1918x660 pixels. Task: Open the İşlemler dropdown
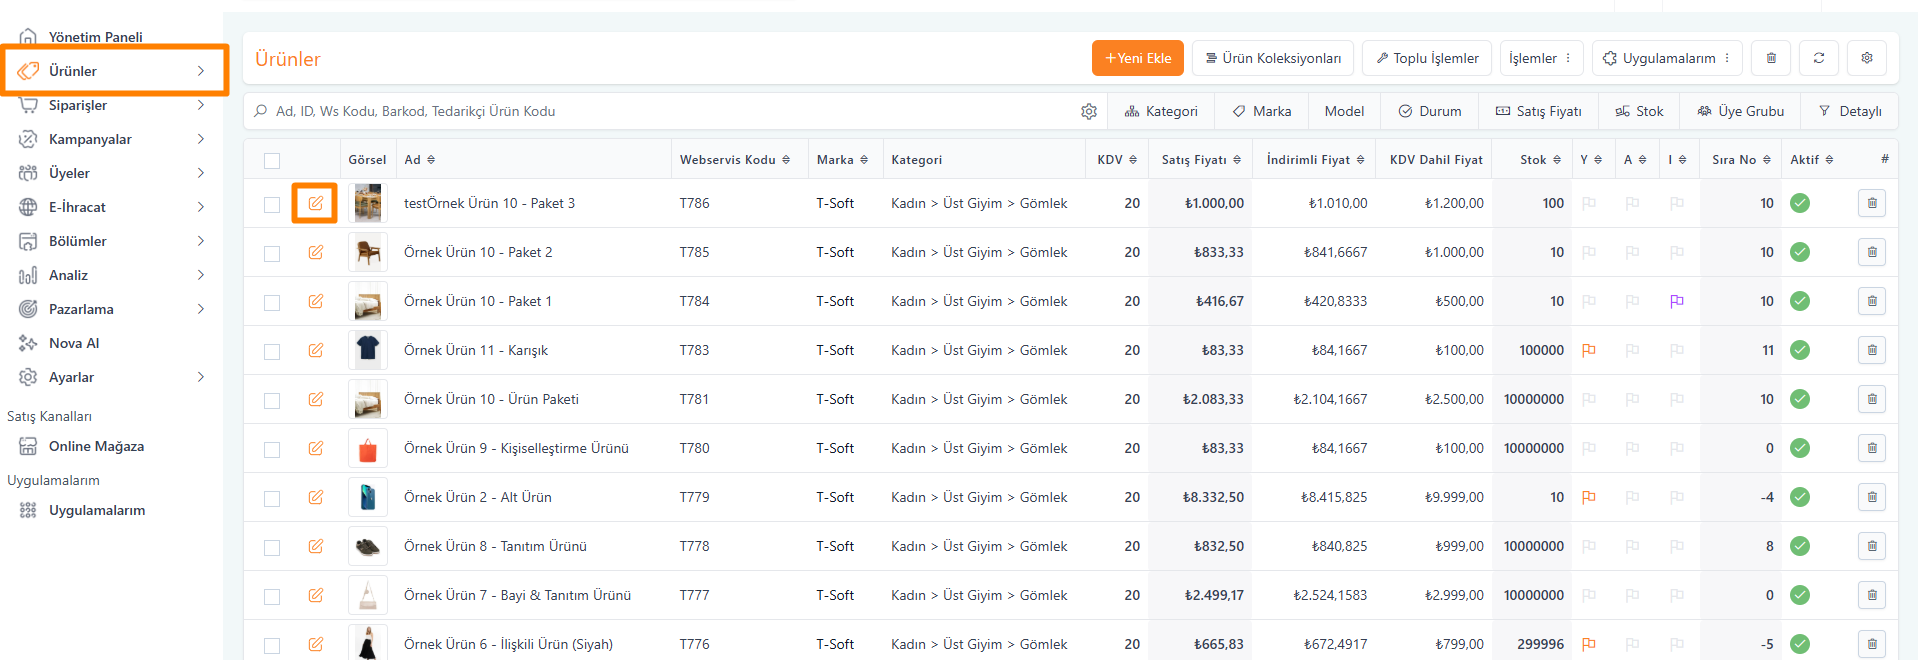point(1539,58)
